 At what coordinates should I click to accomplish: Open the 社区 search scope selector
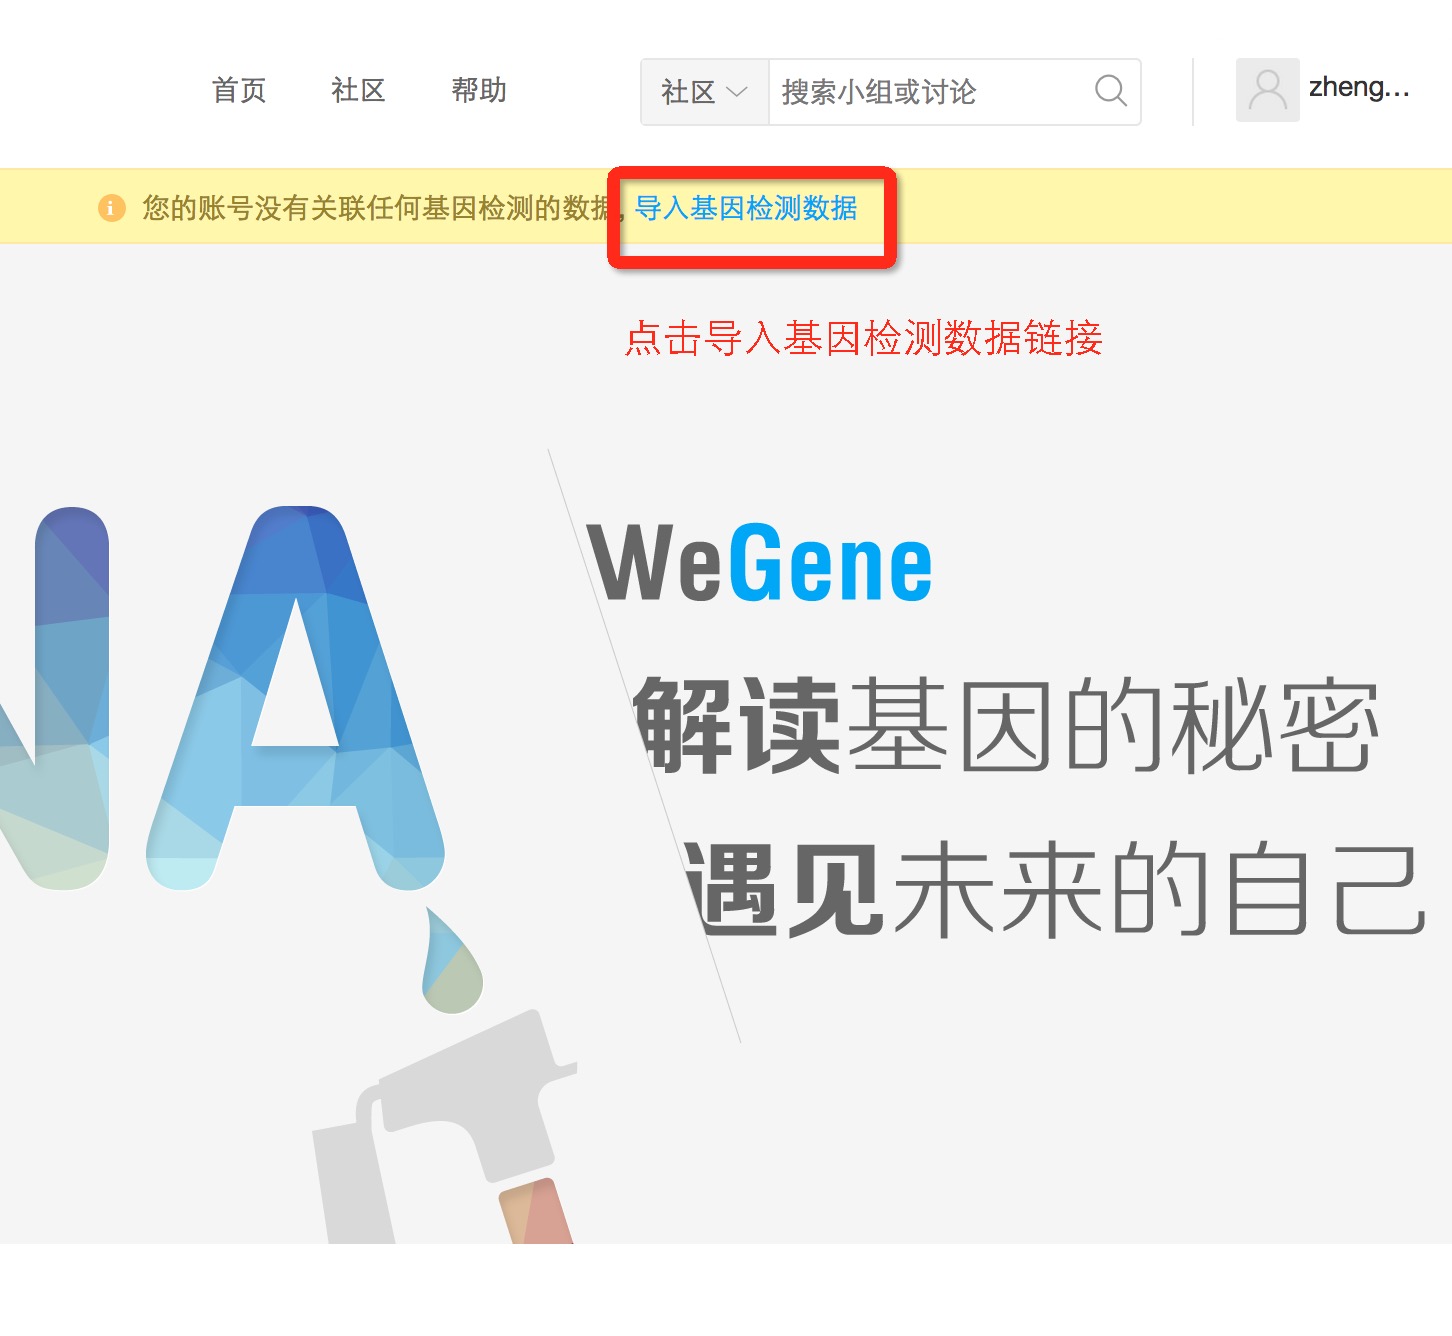pyautogui.click(x=705, y=92)
